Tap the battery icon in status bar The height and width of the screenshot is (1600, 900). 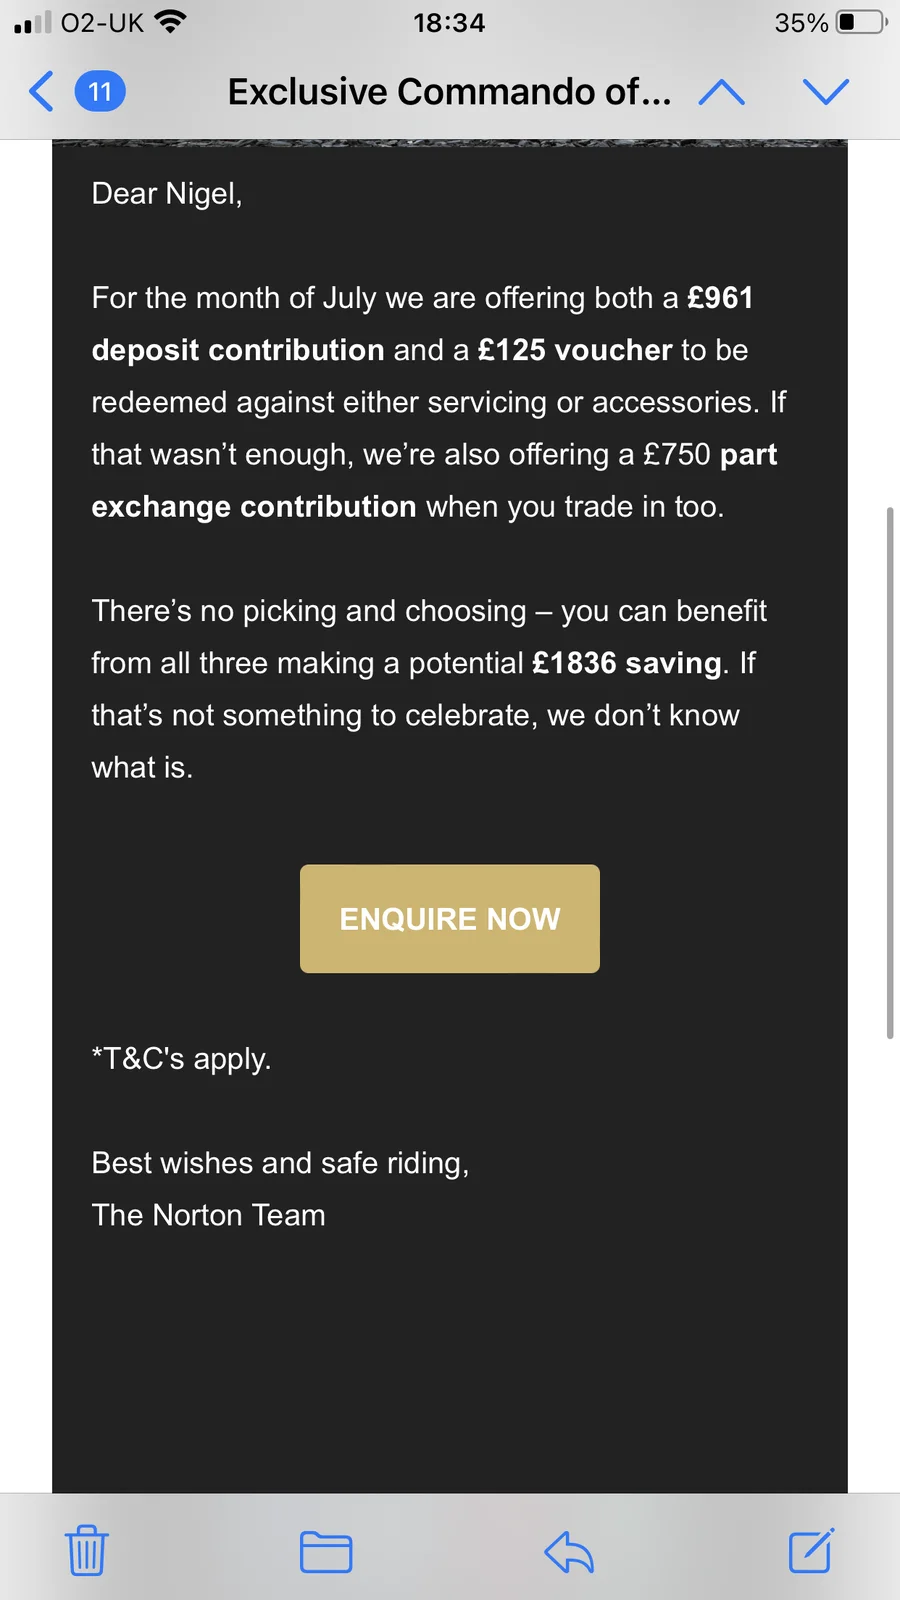tap(860, 22)
